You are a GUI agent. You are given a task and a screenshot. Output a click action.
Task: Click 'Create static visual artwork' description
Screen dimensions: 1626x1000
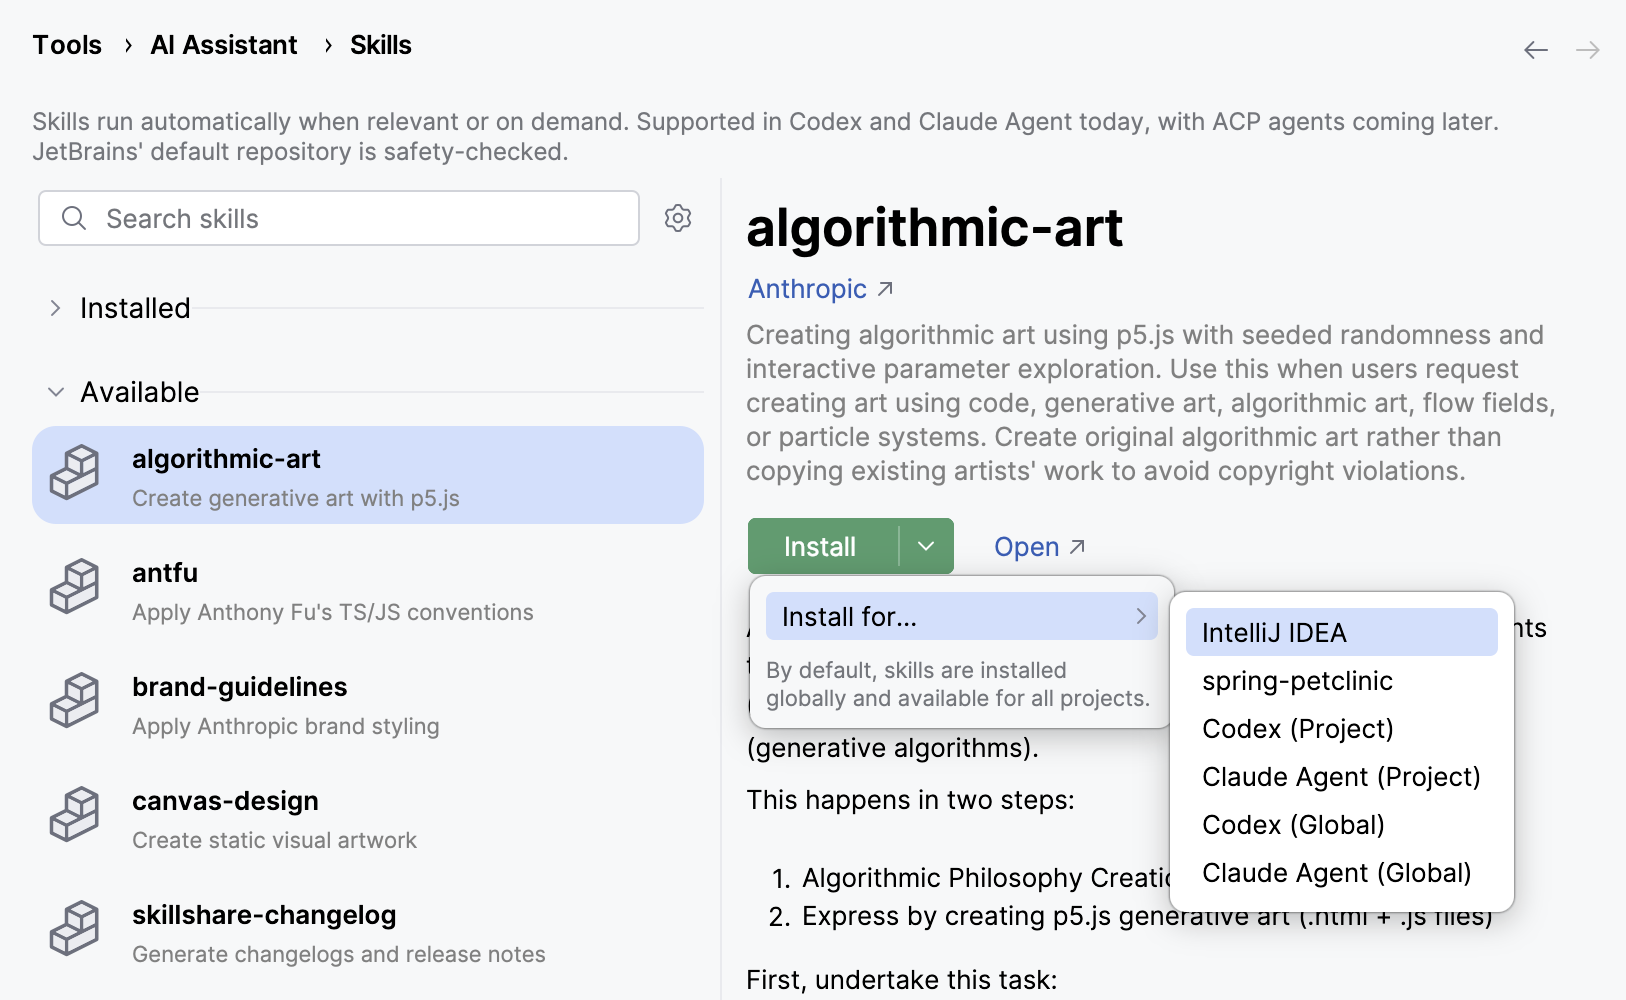[x=275, y=840]
